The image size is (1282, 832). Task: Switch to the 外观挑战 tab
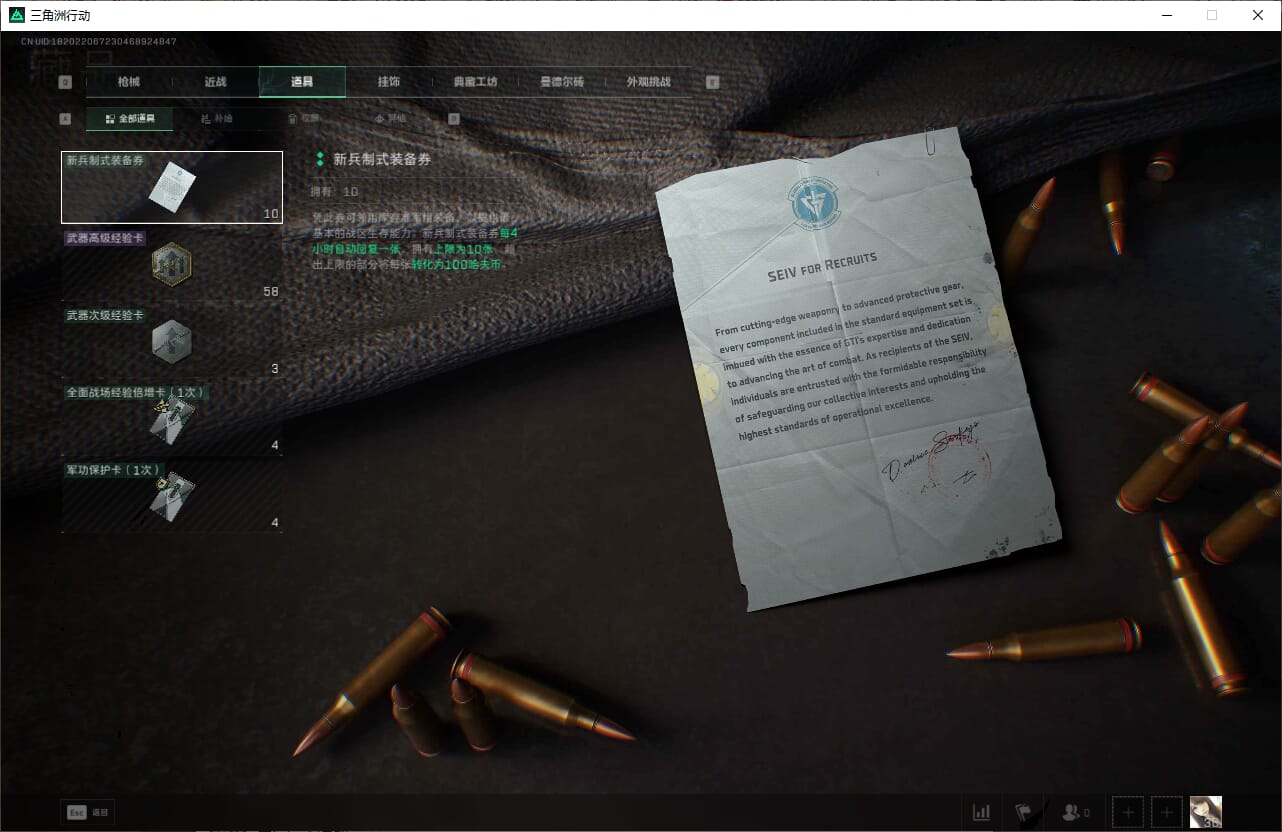click(x=648, y=82)
